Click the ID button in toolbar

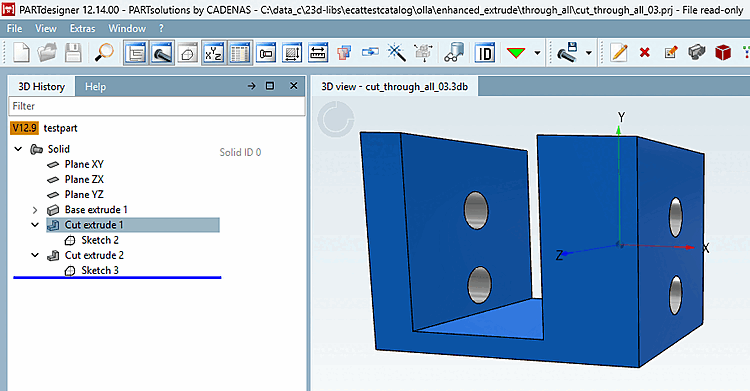(x=485, y=53)
